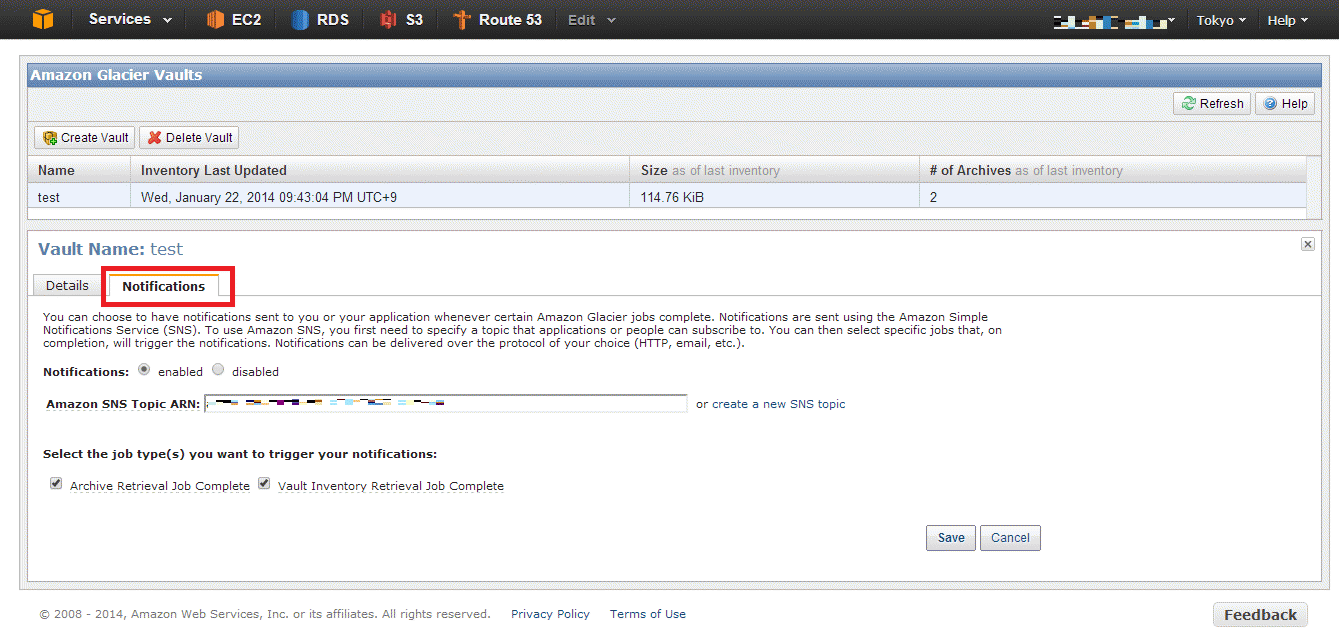Select the enabled notifications radio button

pyautogui.click(x=144, y=370)
